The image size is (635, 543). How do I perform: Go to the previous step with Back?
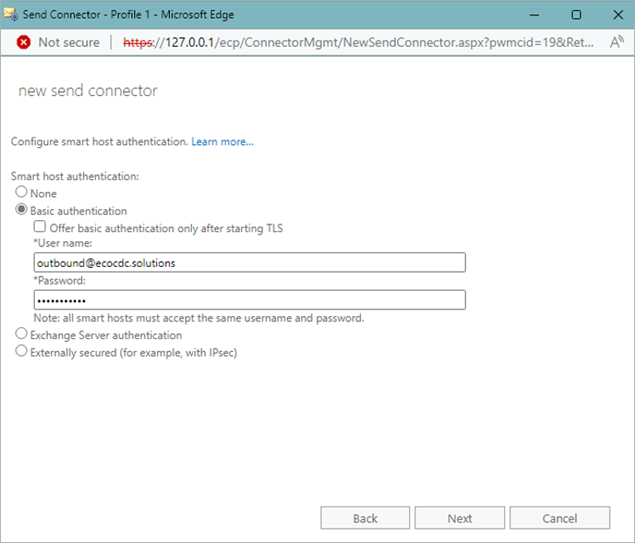pos(365,518)
